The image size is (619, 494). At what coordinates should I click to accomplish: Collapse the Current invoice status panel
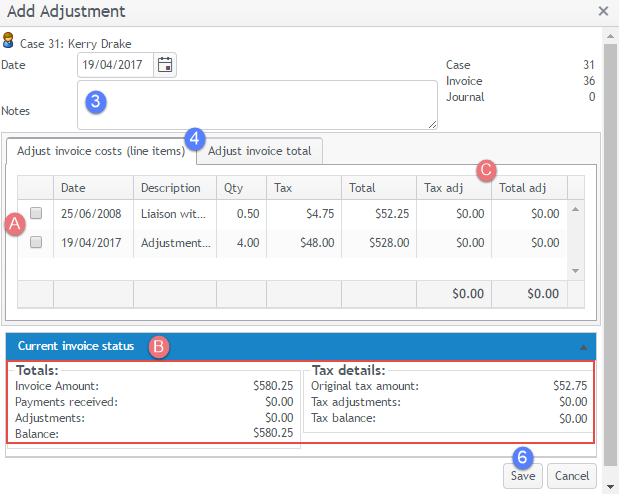click(583, 346)
